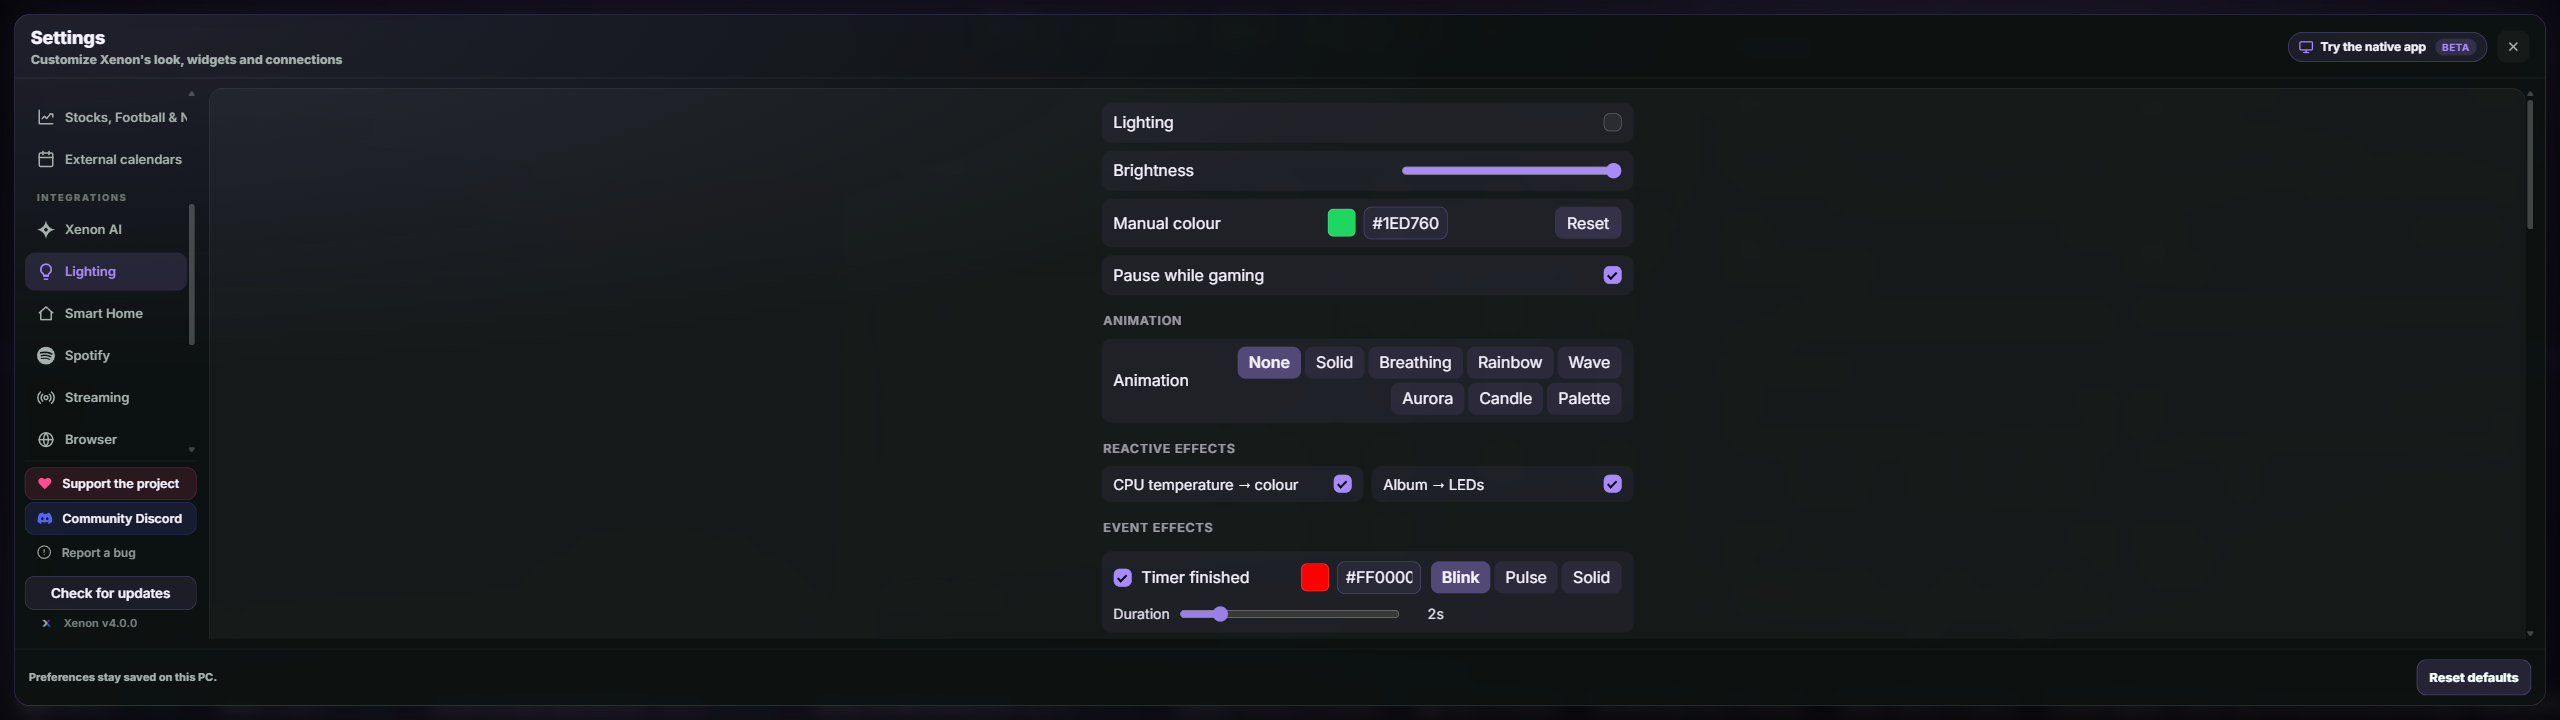Open Smart Home settings
This screenshot has width=2560, height=720.
click(107, 313)
